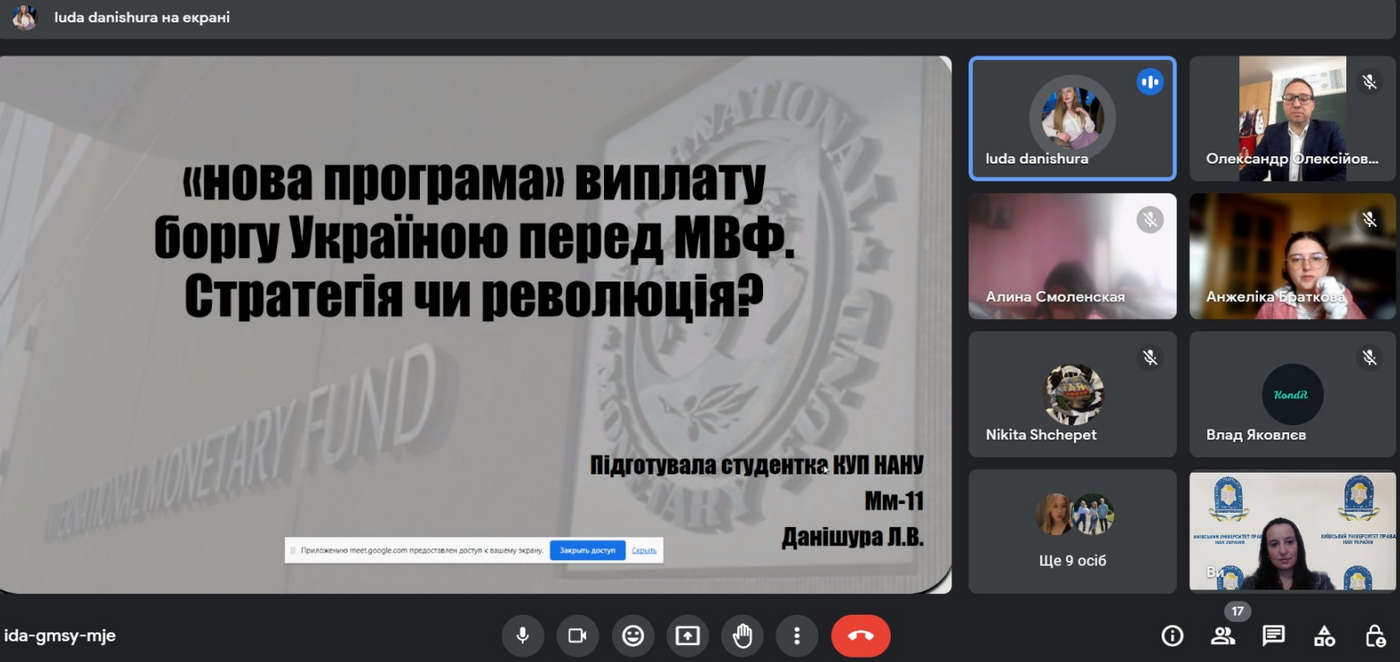Image resolution: width=1400 pixels, height=662 pixels.
Task: Open the three-dot more options menu
Action: coord(797,635)
